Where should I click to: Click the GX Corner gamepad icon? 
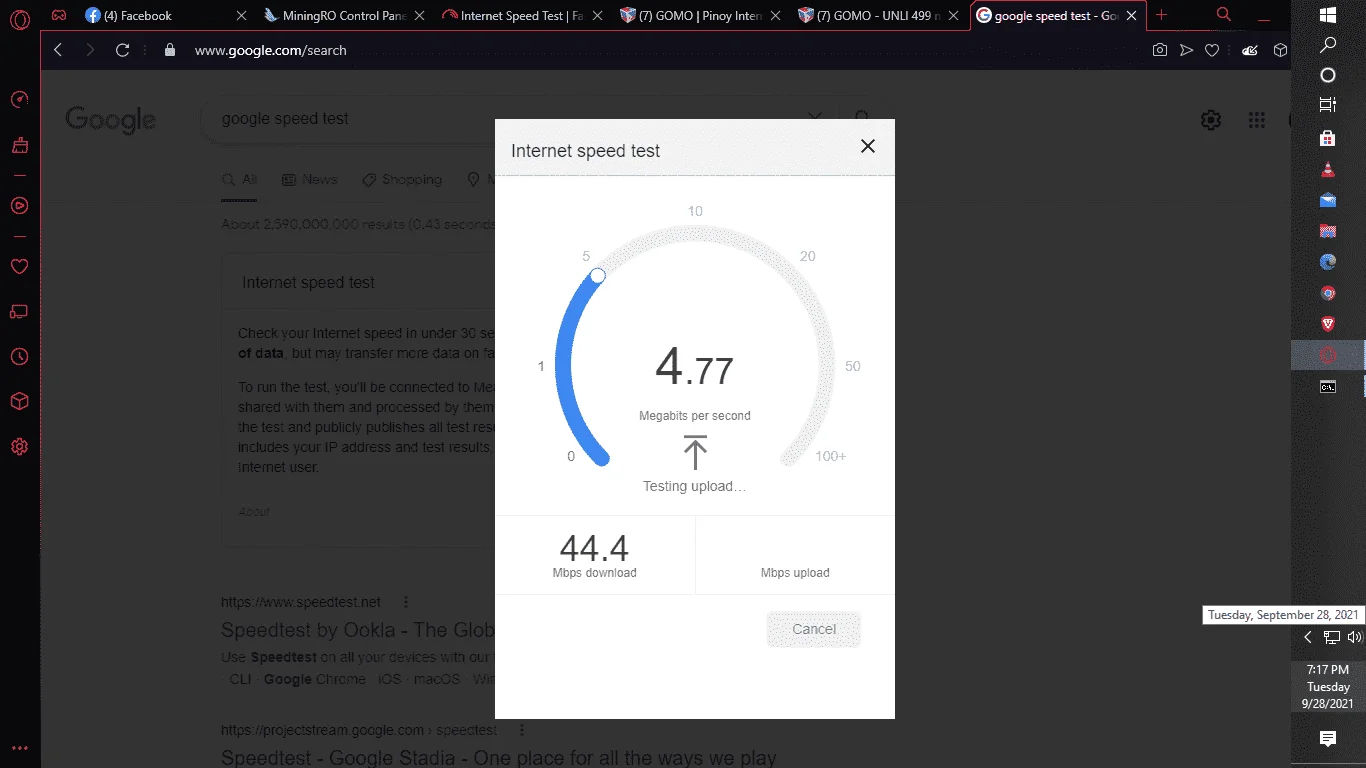point(59,16)
